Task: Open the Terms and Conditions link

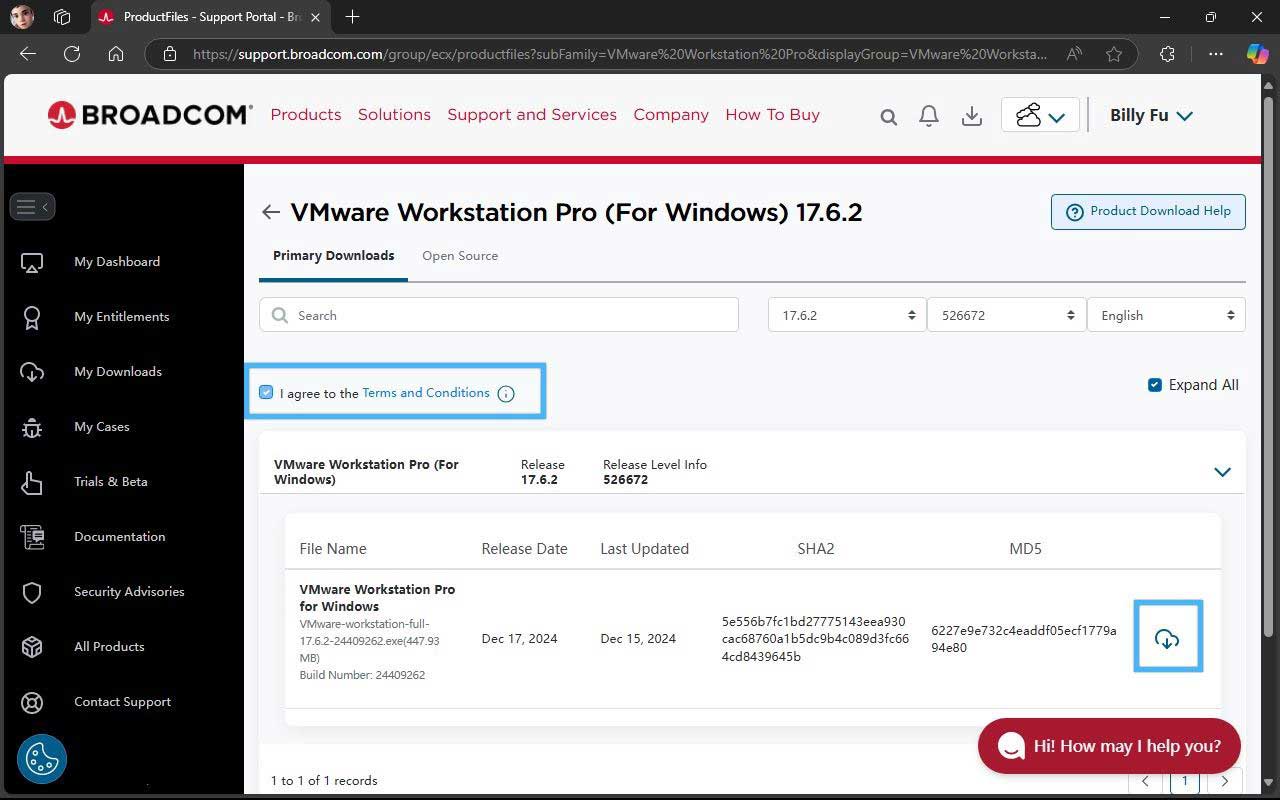Action: pyautogui.click(x=425, y=392)
